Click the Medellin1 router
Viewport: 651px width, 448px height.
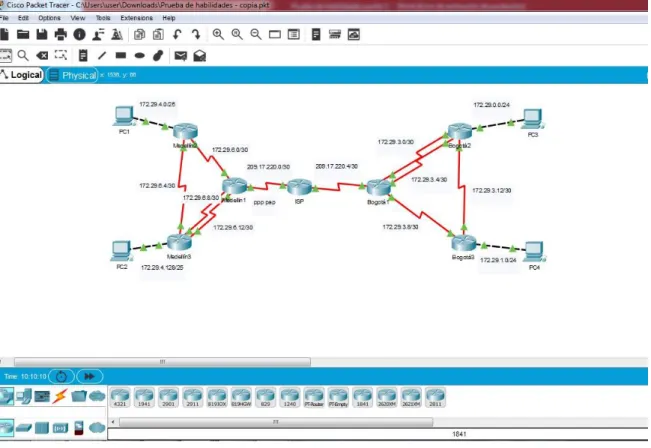pos(235,186)
